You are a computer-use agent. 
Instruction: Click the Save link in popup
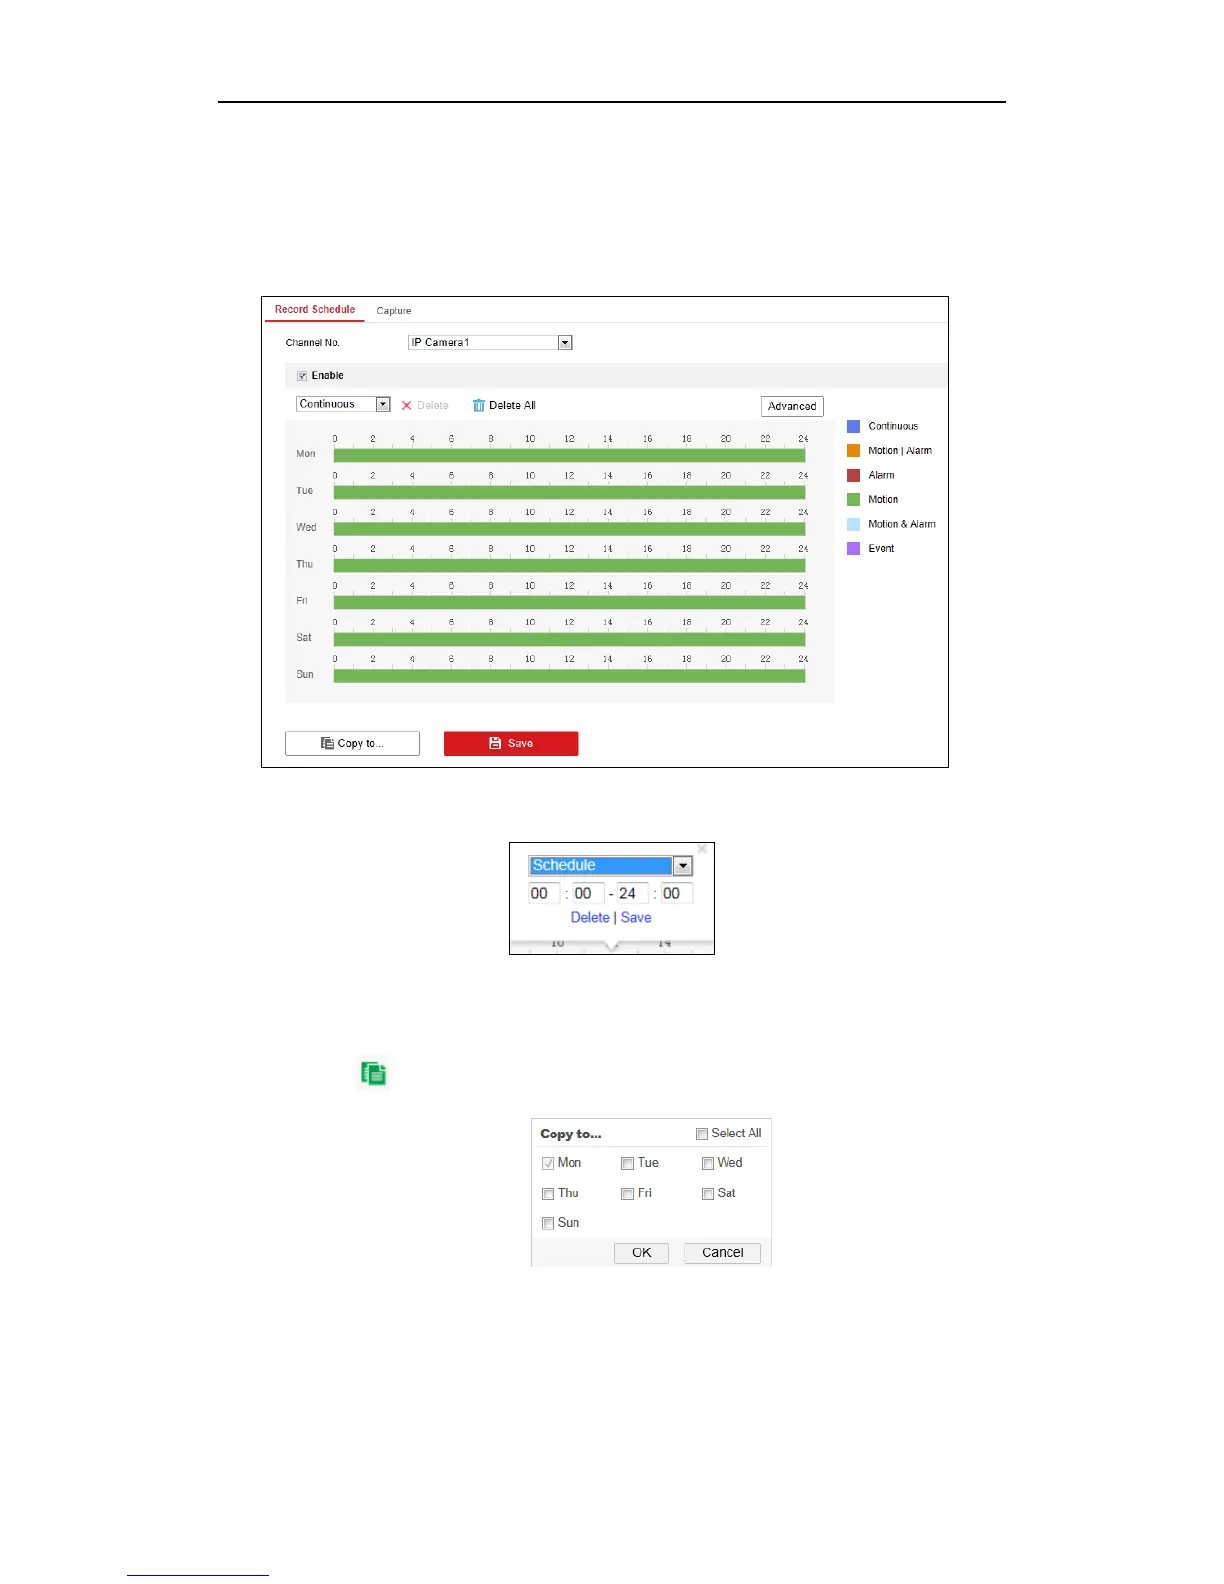click(x=636, y=918)
